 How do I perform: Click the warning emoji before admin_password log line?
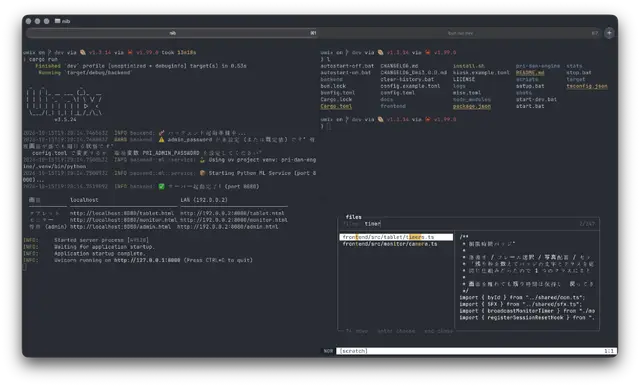[x=162, y=140]
